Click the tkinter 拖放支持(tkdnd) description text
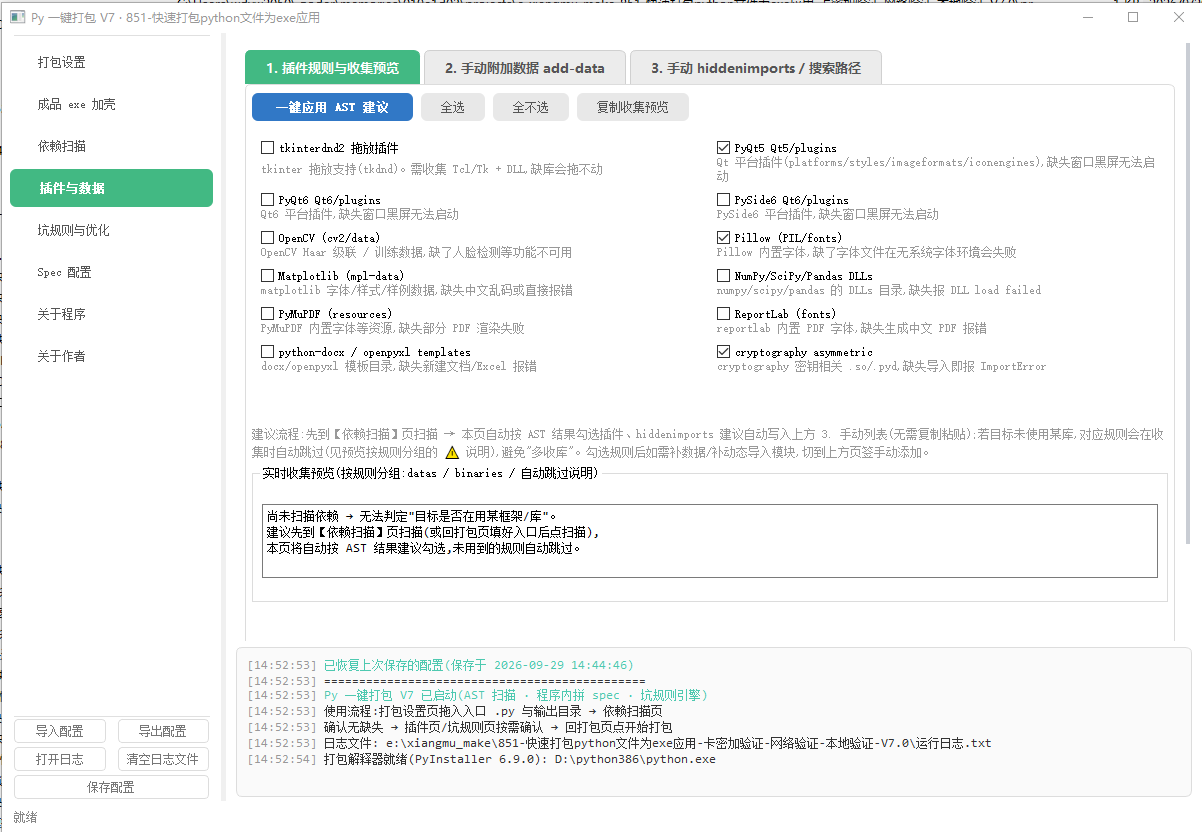The height and width of the screenshot is (832, 1202). coord(432,169)
